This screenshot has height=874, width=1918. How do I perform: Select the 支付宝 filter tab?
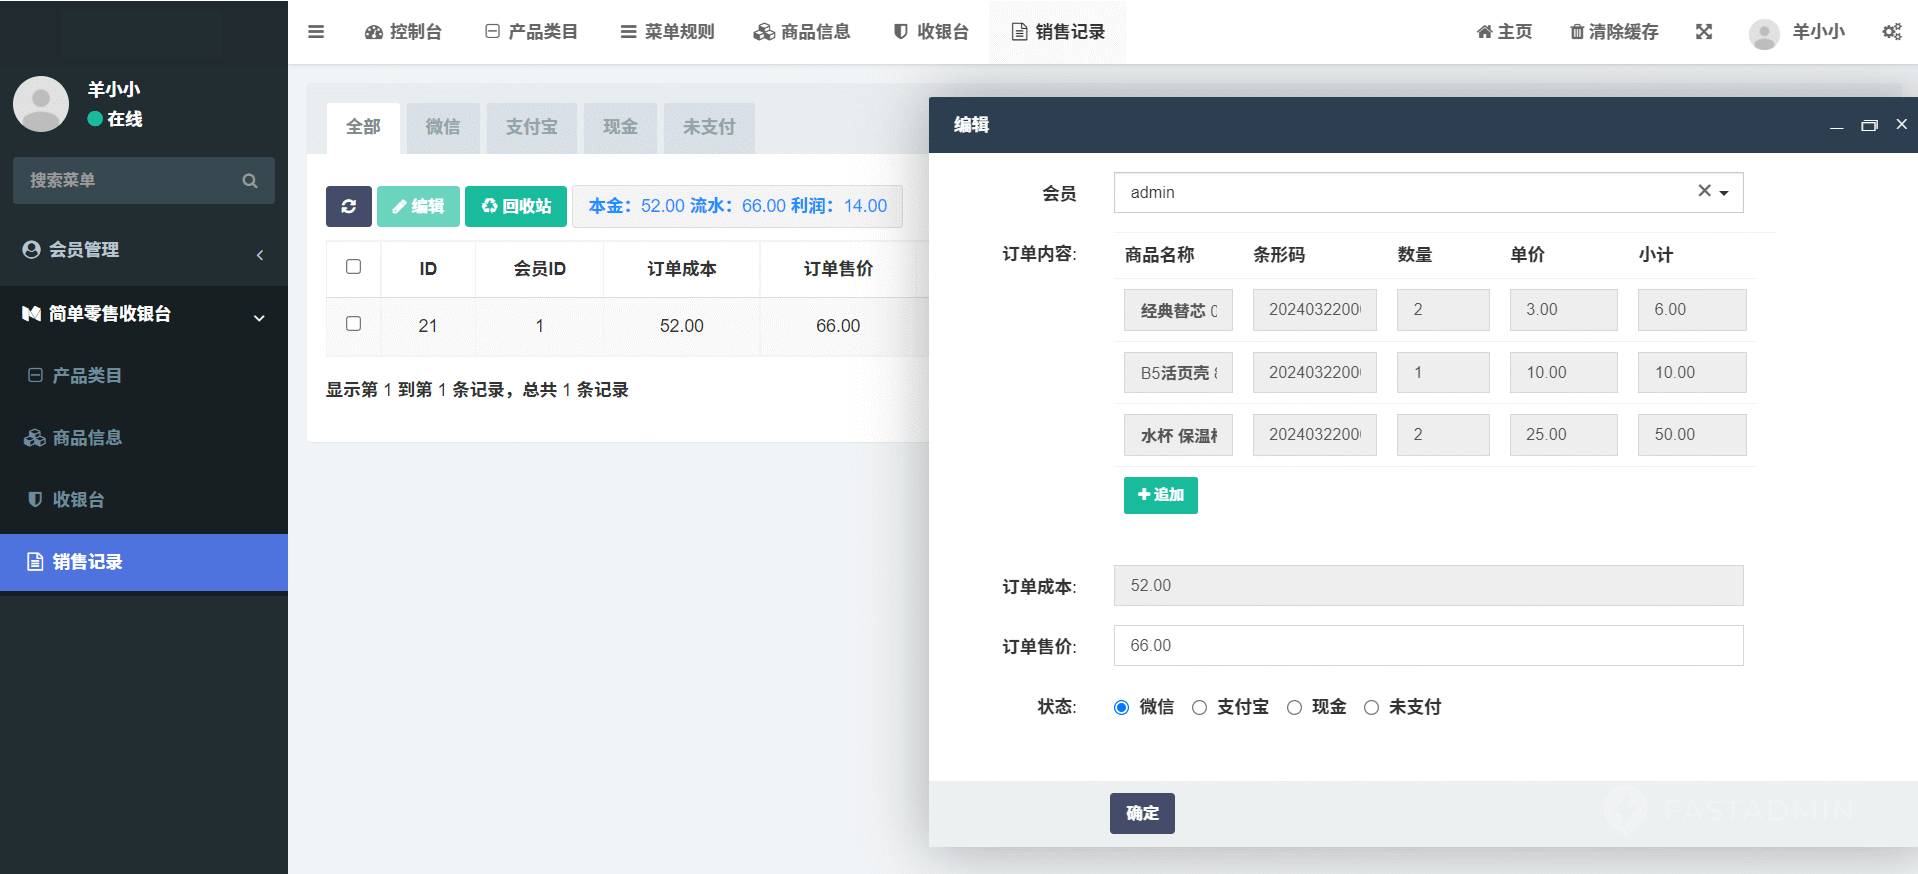click(532, 127)
